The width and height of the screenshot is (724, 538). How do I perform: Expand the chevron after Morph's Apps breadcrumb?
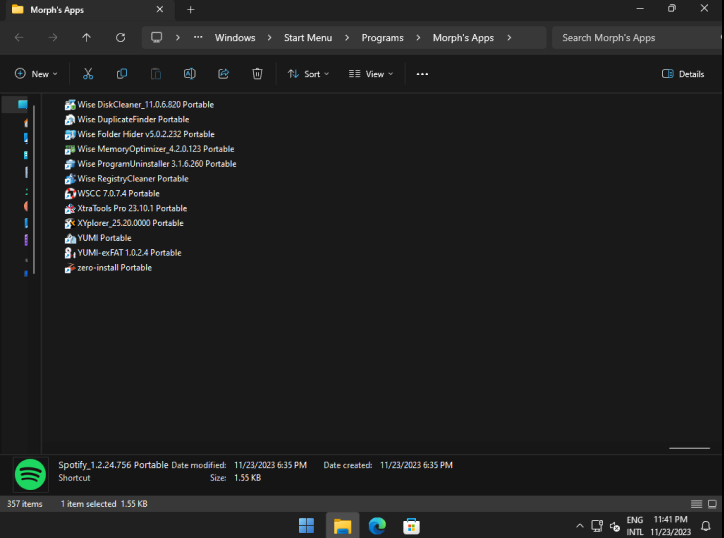(x=509, y=37)
